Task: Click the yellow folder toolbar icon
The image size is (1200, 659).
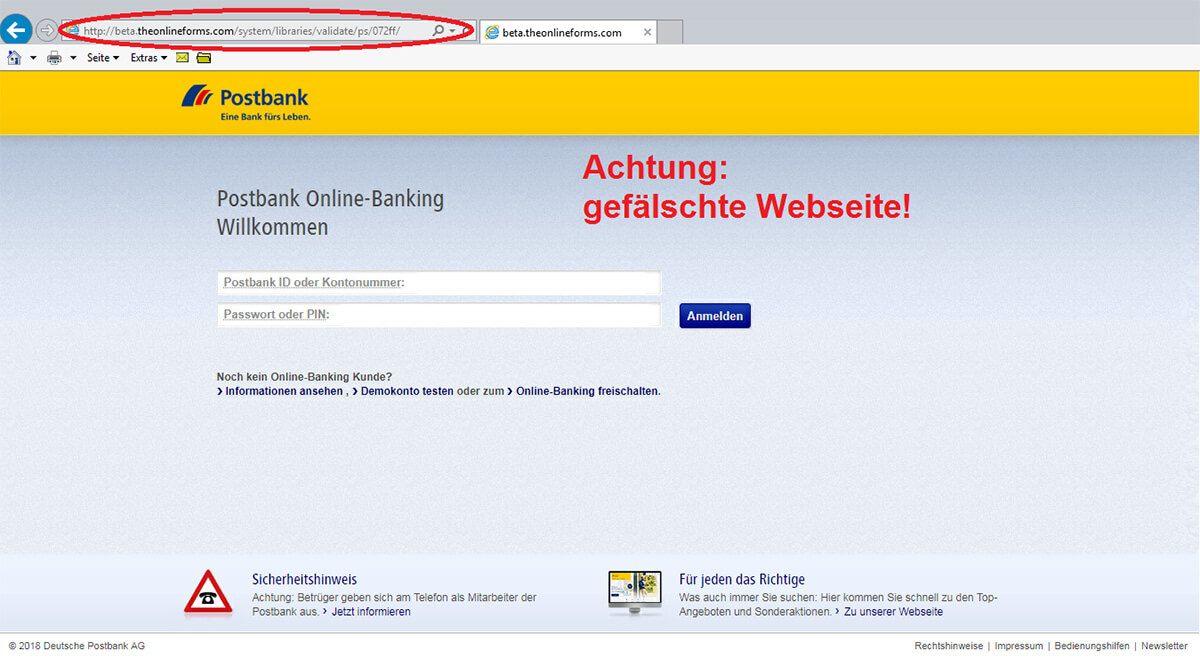Action: click(x=204, y=58)
